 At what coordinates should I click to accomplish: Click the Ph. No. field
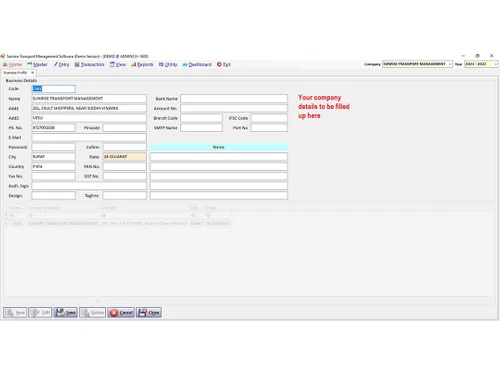54,128
